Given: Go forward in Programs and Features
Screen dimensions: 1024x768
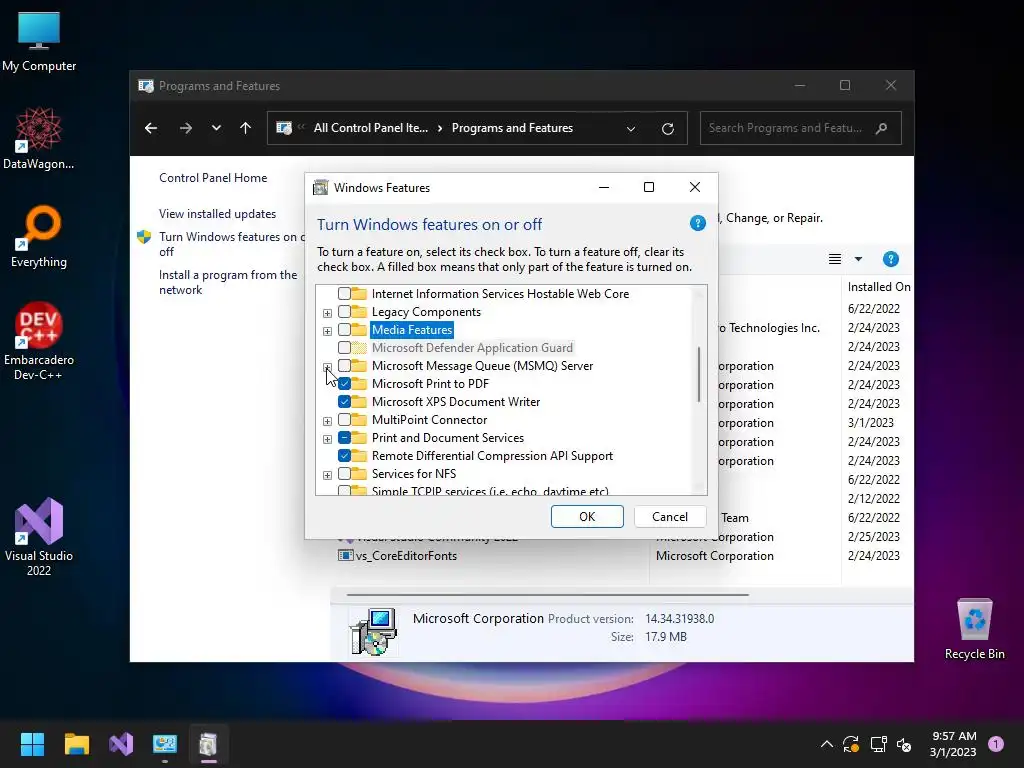Looking at the screenshot, I should pos(186,128).
